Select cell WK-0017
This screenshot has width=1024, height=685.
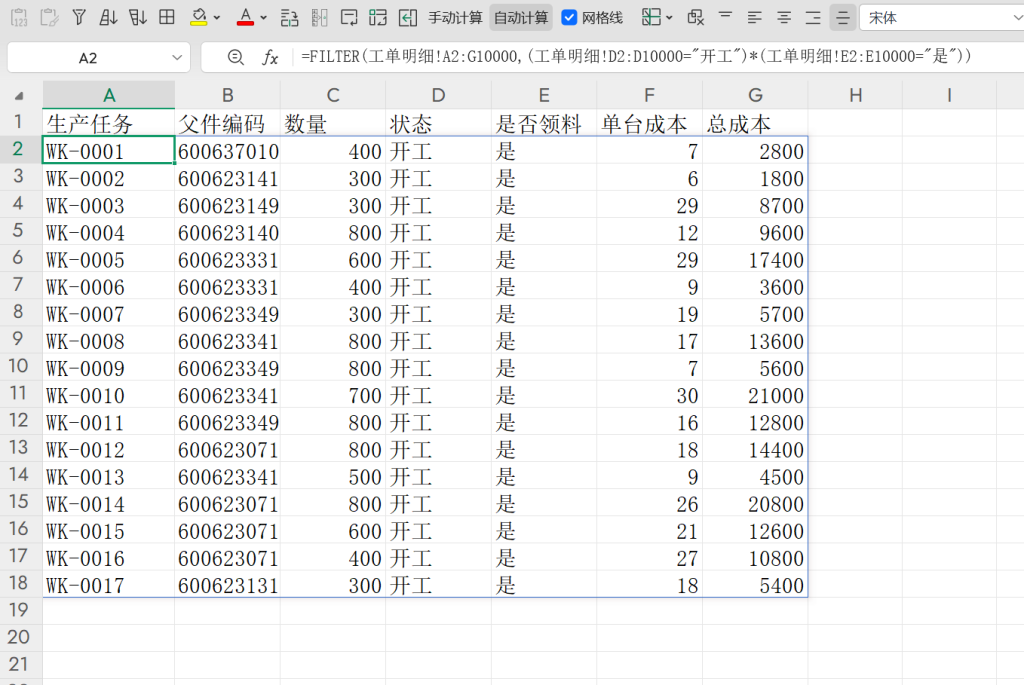click(x=109, y=584)
